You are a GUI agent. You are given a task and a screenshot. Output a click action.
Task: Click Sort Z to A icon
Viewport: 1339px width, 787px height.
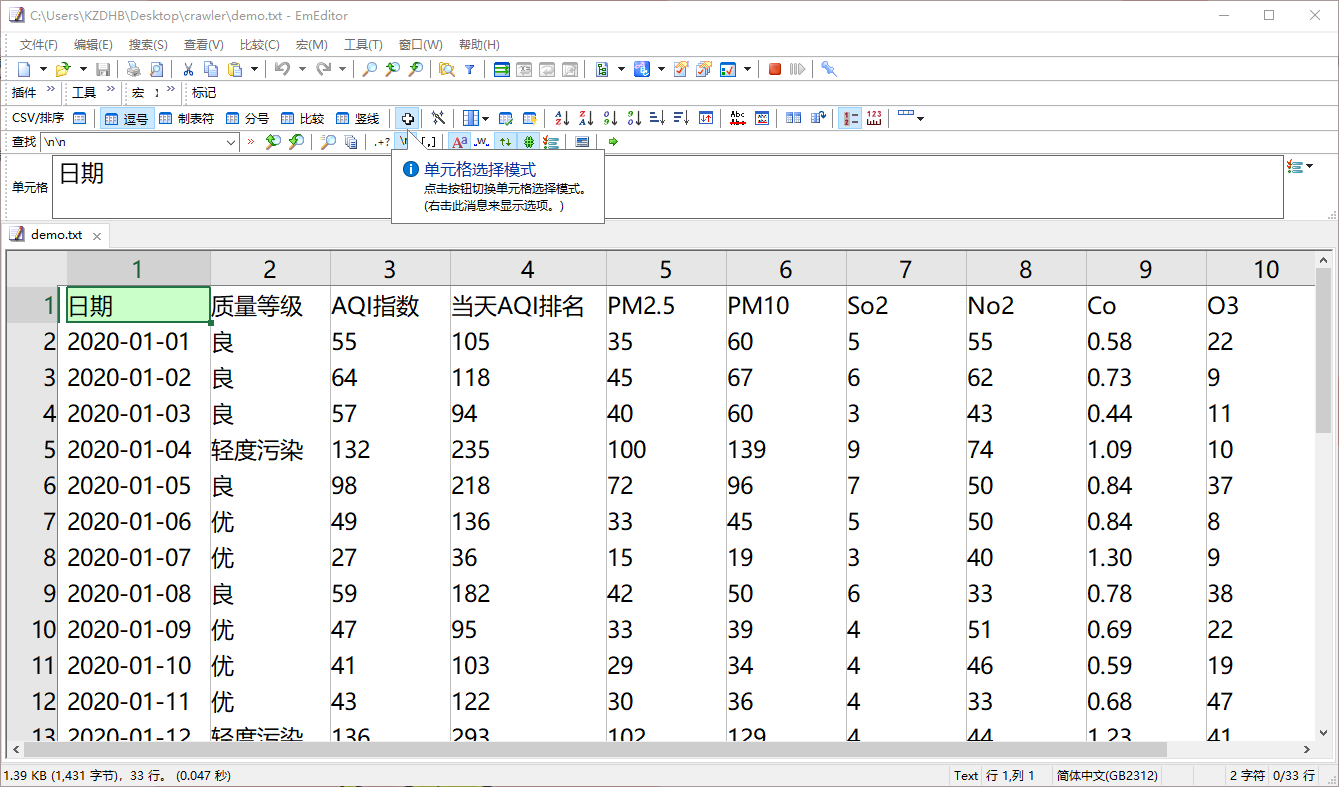pyautogui.click(x=586, y=118)
